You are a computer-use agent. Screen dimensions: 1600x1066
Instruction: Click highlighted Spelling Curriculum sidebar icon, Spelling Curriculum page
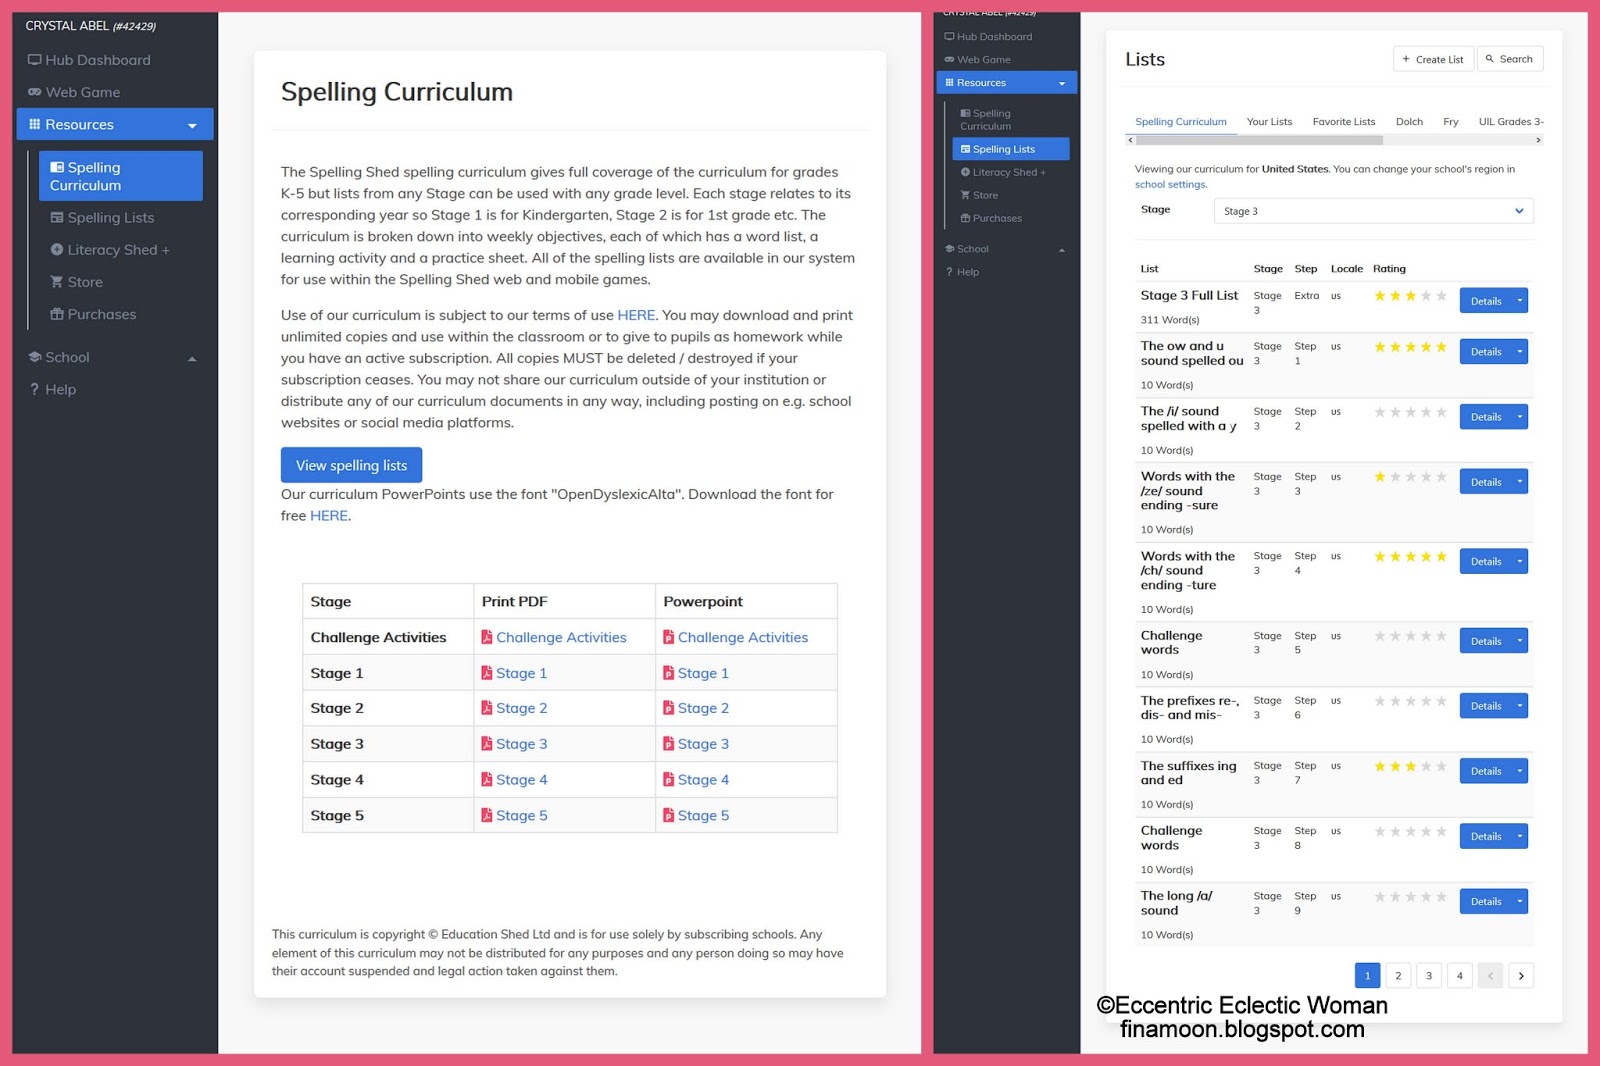(x=57, y=167)
